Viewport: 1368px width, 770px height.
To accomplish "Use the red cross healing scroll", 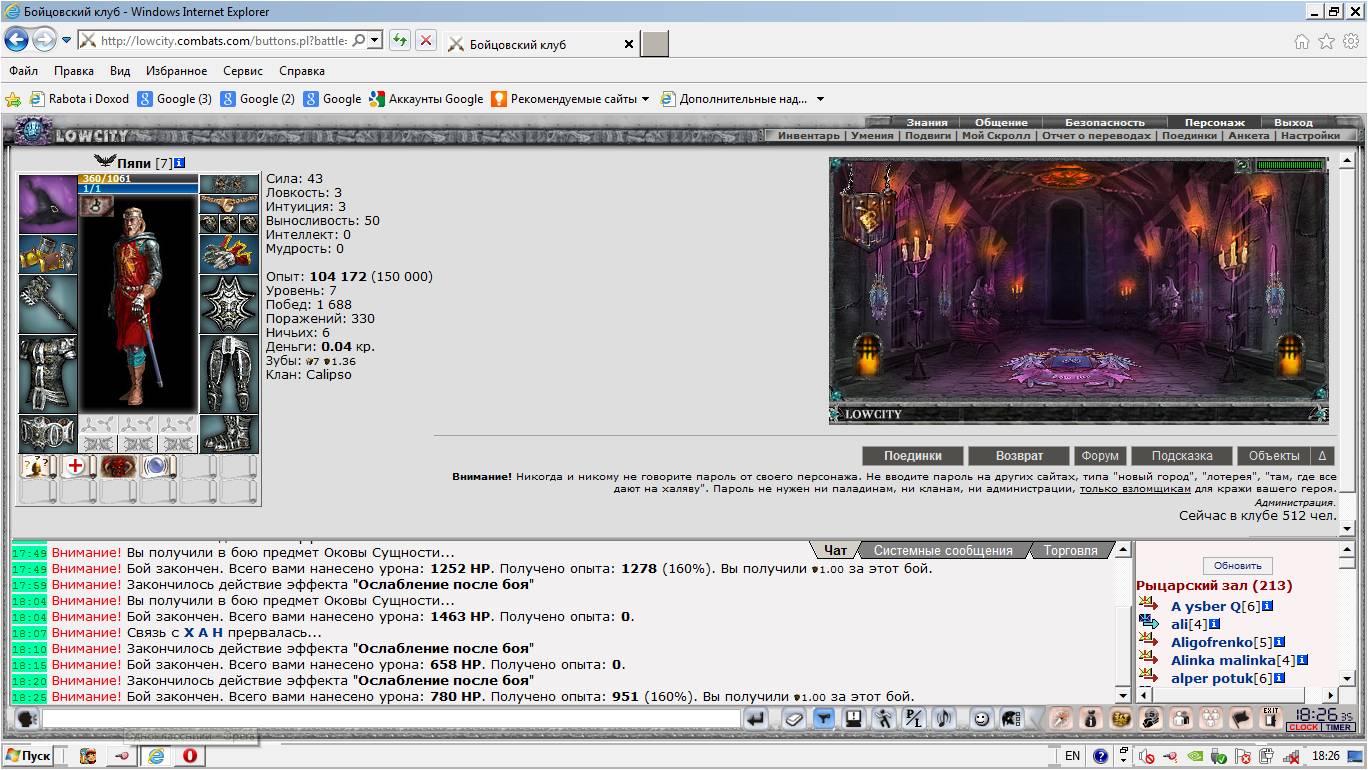I will click(78, 466).
